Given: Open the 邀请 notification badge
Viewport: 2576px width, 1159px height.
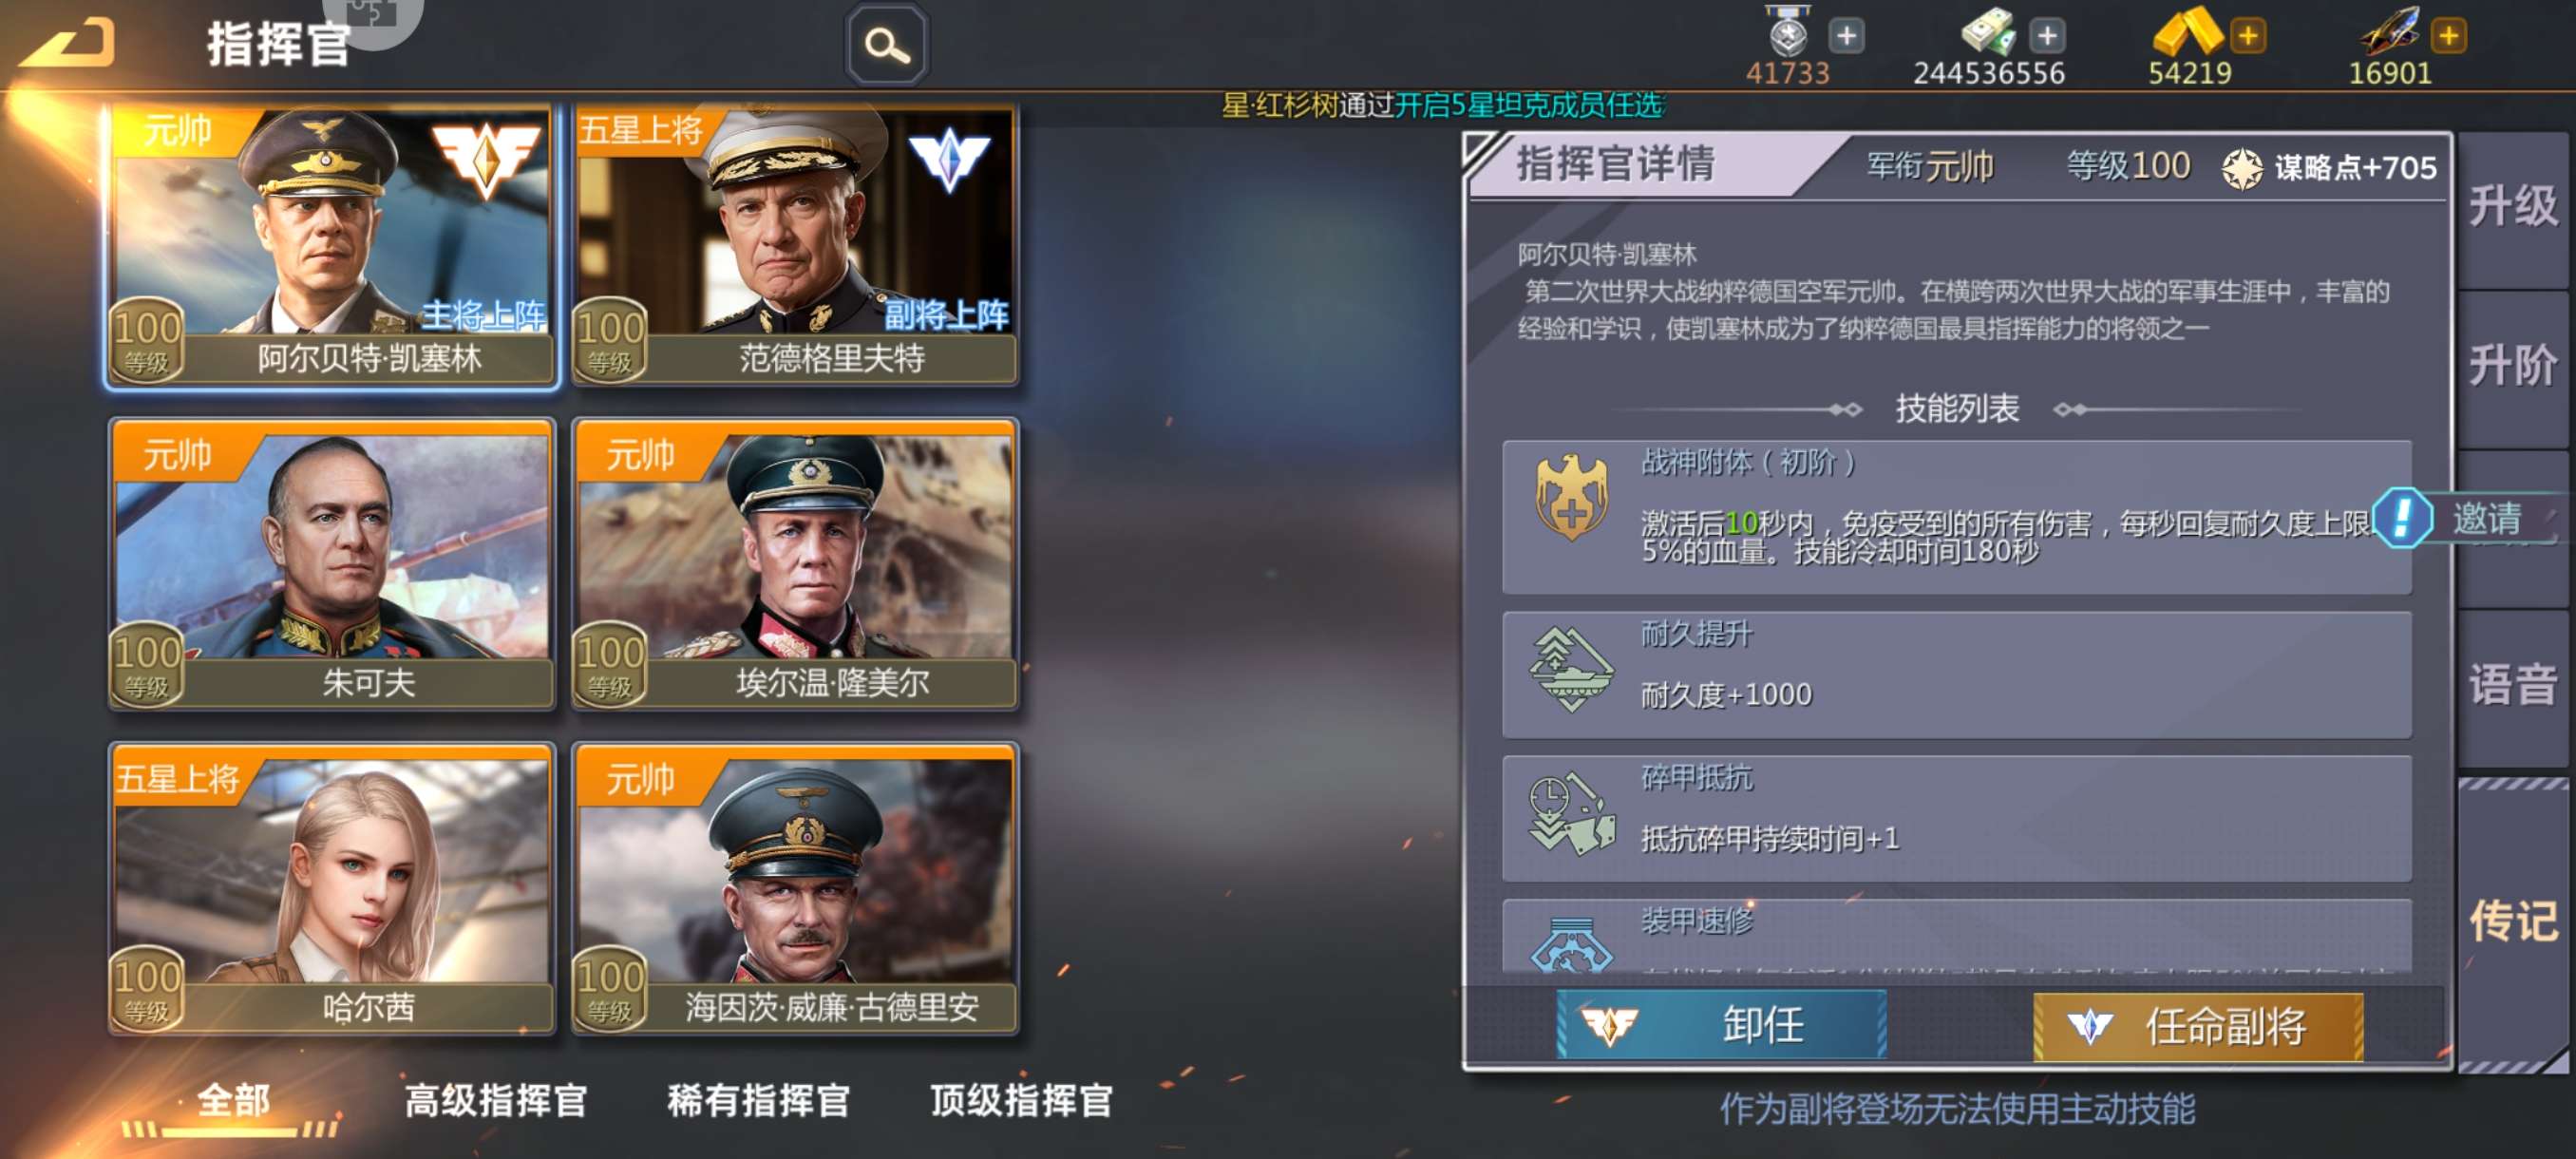Looking at the screenshot, I should click(2463, 518).
